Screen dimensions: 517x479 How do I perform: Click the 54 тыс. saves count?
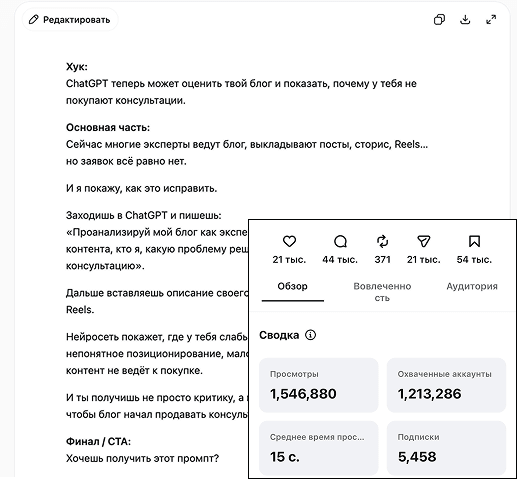474,260
